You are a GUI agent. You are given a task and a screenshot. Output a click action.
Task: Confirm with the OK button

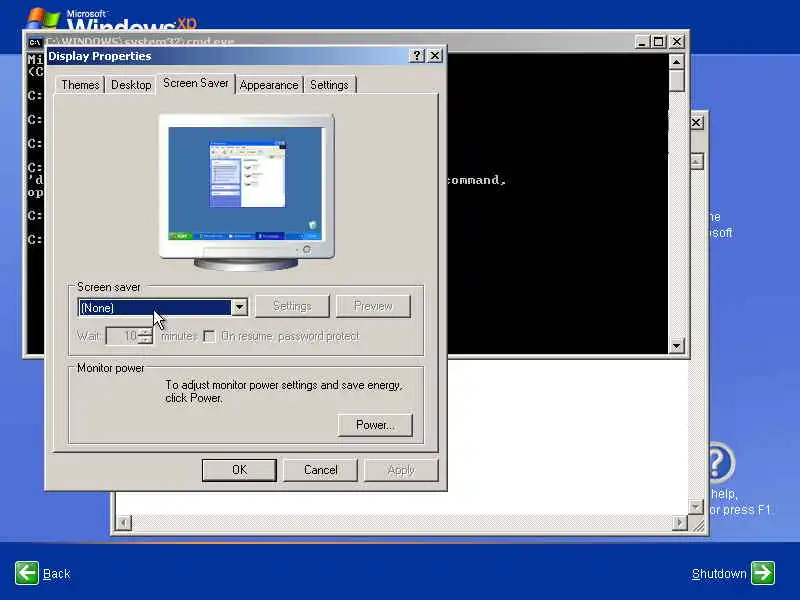[239, 470]
